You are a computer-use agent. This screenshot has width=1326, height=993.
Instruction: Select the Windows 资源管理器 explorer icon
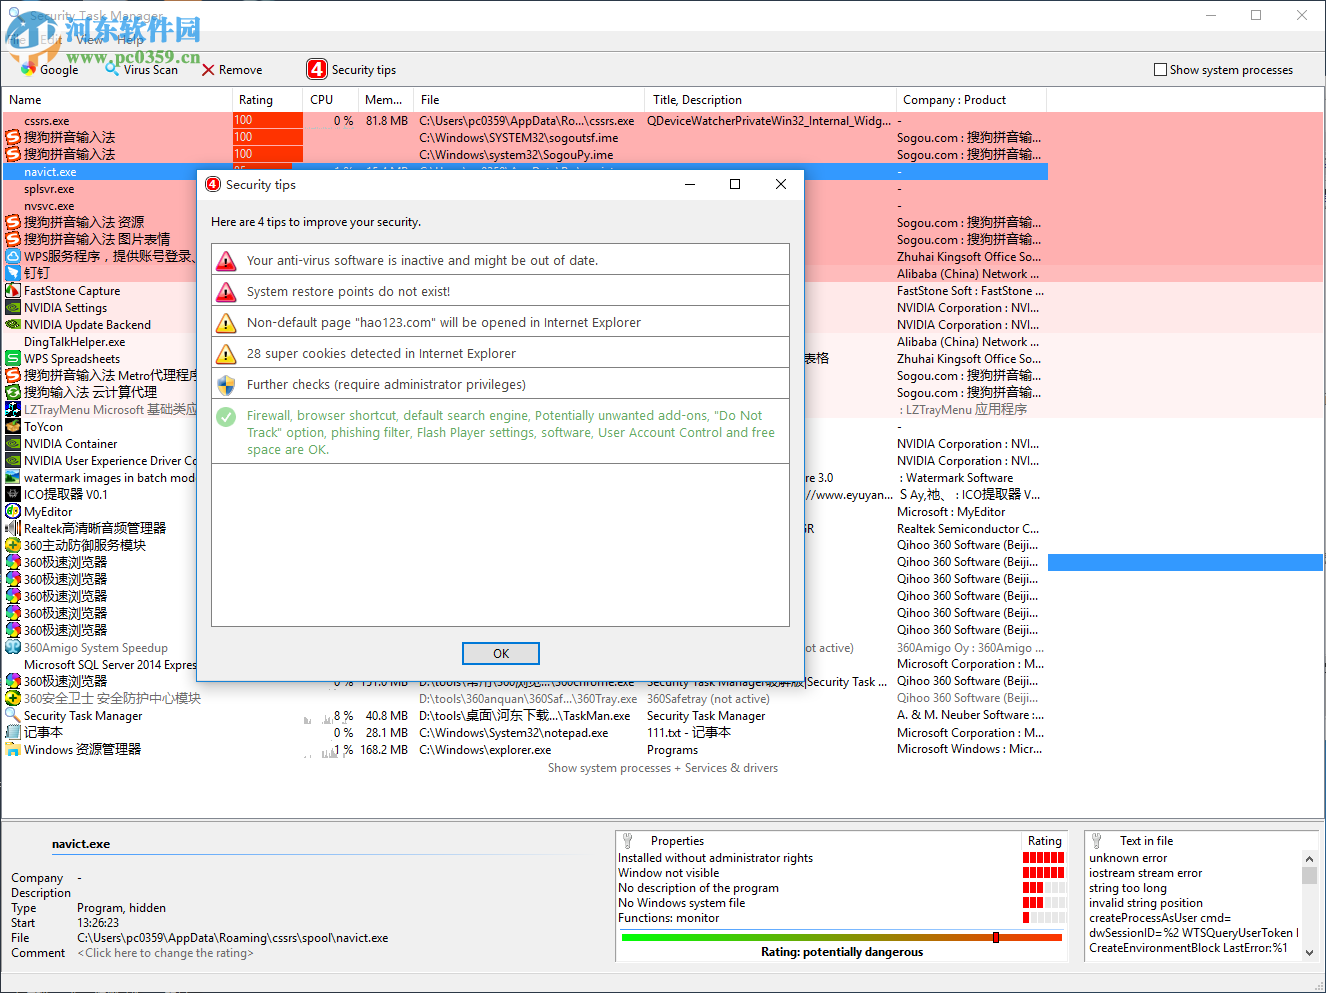(14, 749)
